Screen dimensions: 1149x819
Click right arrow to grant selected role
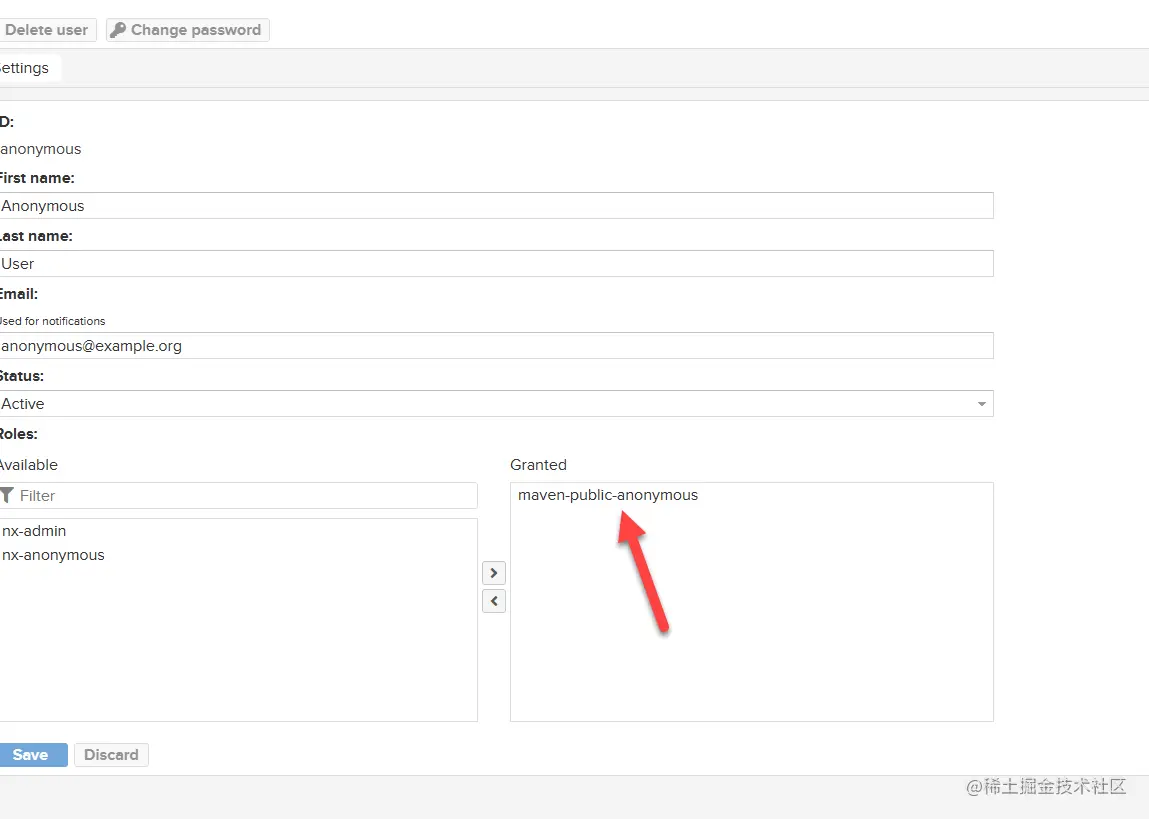[494, 573]
